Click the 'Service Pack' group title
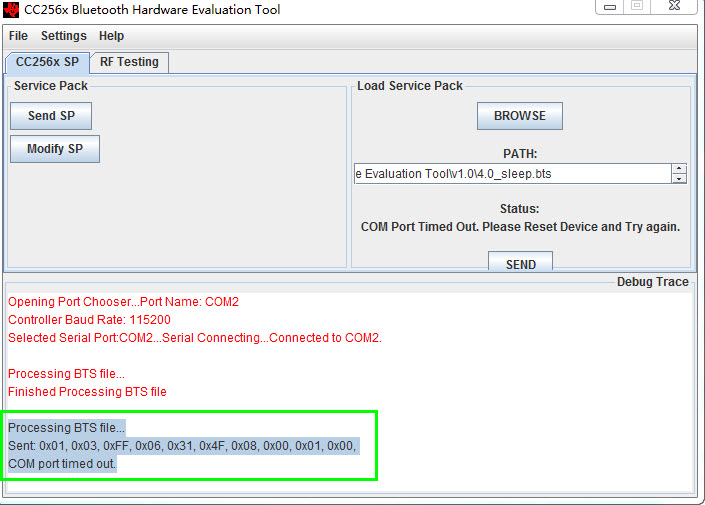This screenshot has height=505, width=705. pos(50,86)
